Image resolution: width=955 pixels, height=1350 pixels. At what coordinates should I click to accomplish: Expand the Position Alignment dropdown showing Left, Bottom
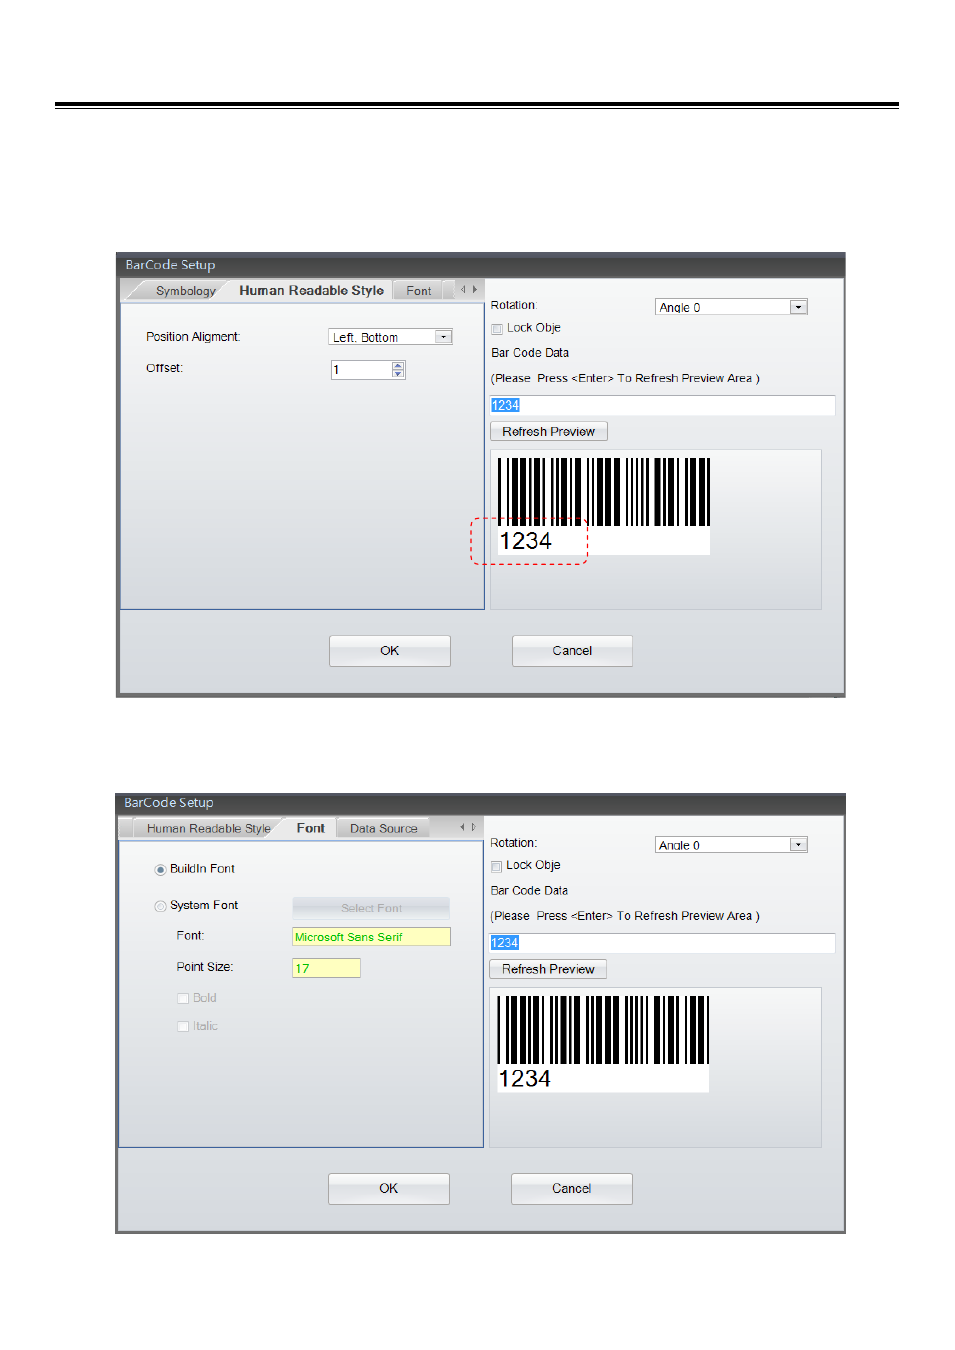pyautogui.click(x=391, y=337)
